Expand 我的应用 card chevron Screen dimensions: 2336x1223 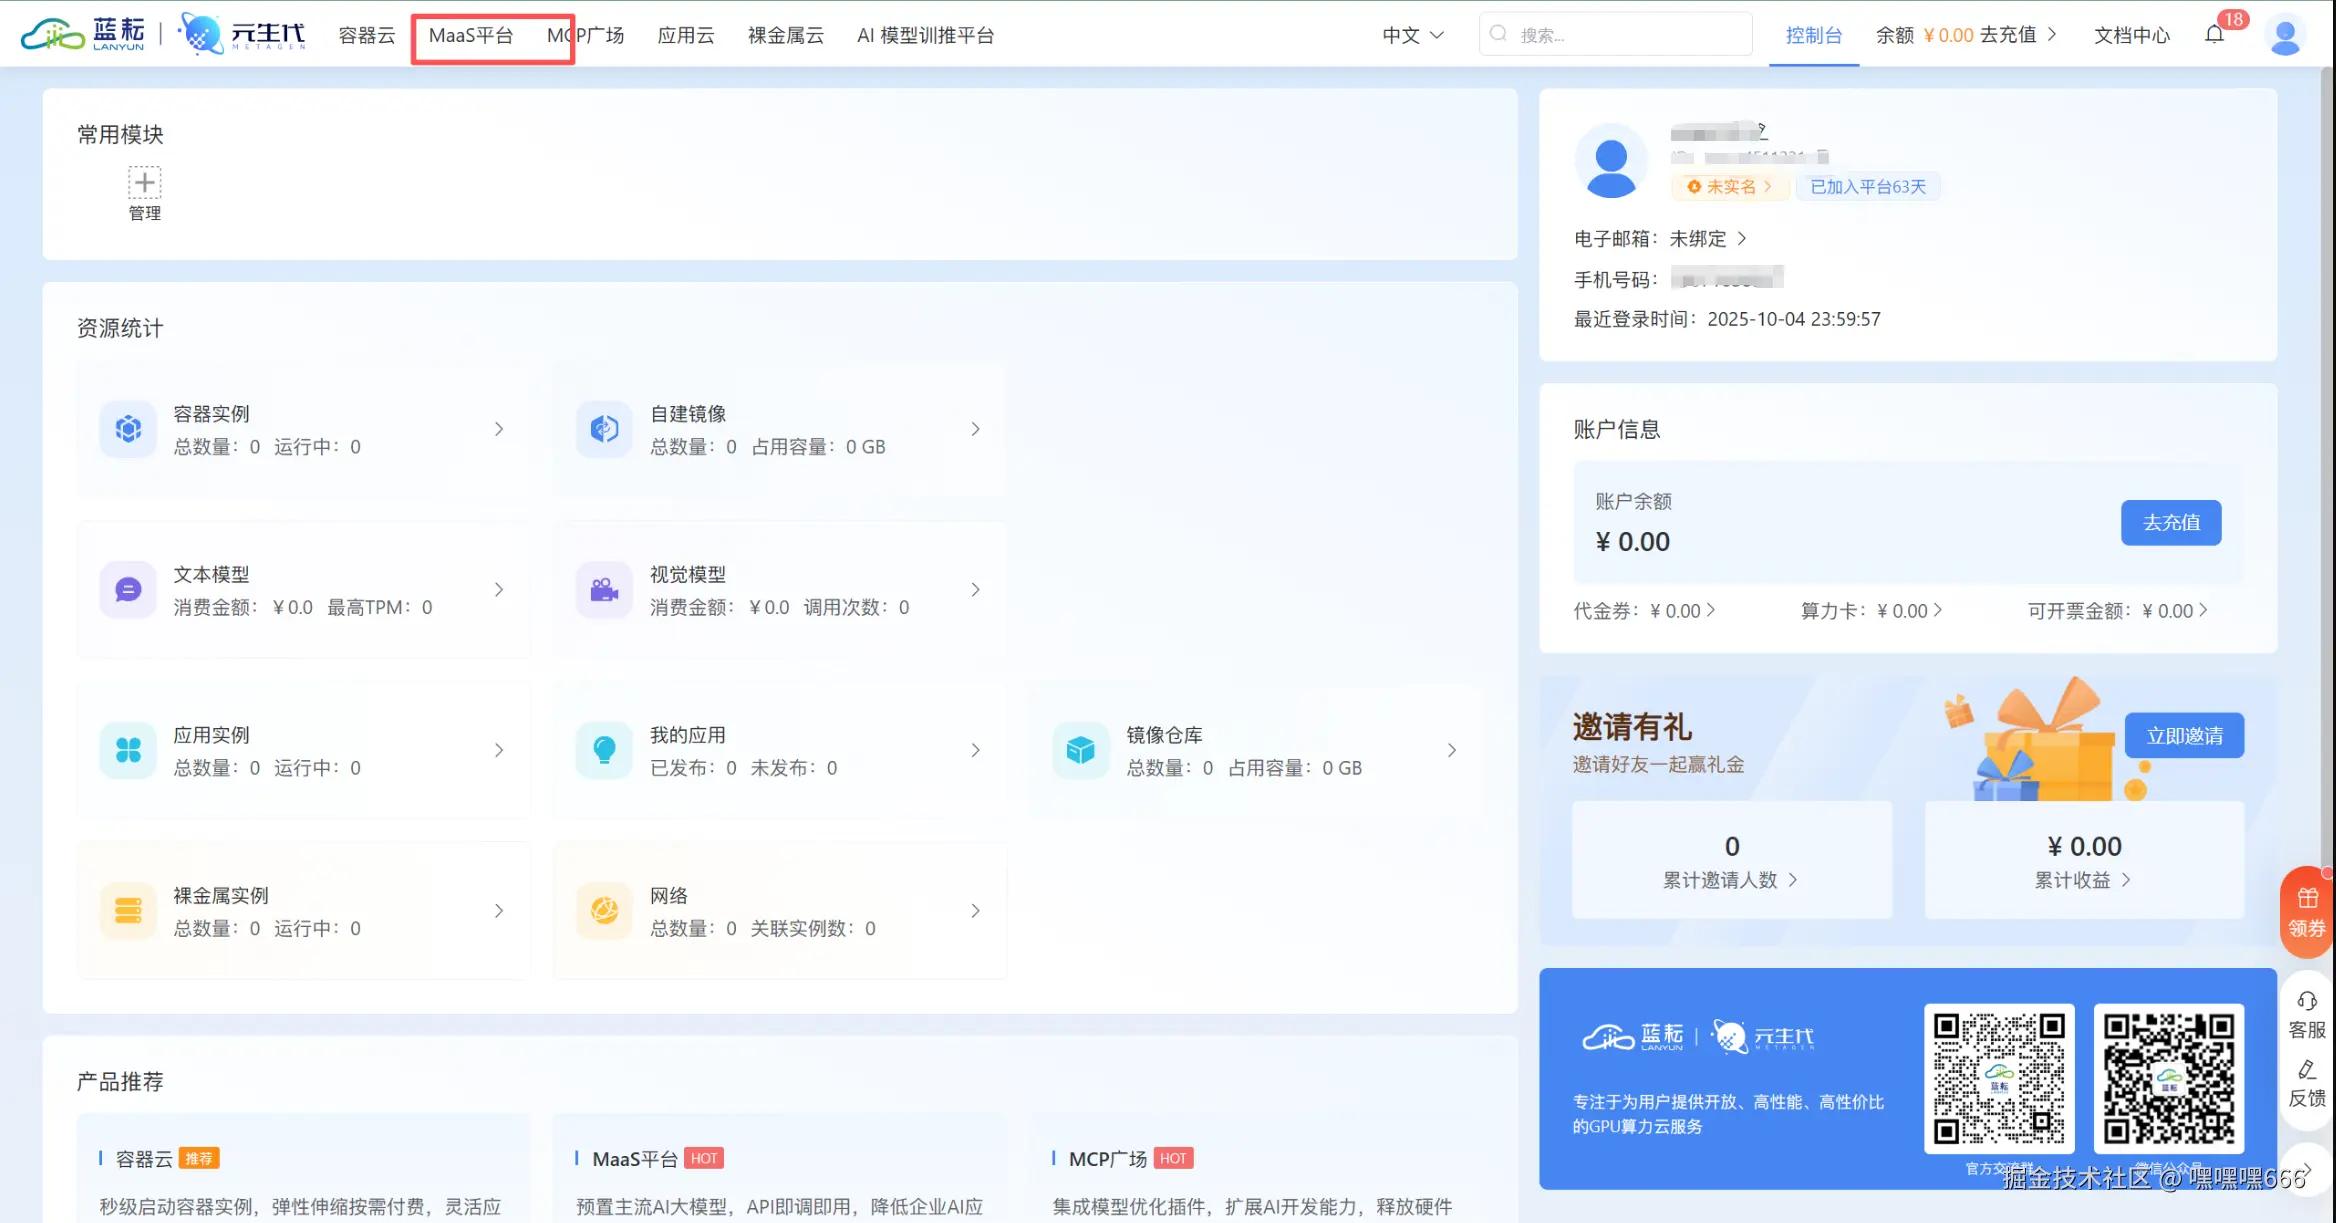(975, 750)
